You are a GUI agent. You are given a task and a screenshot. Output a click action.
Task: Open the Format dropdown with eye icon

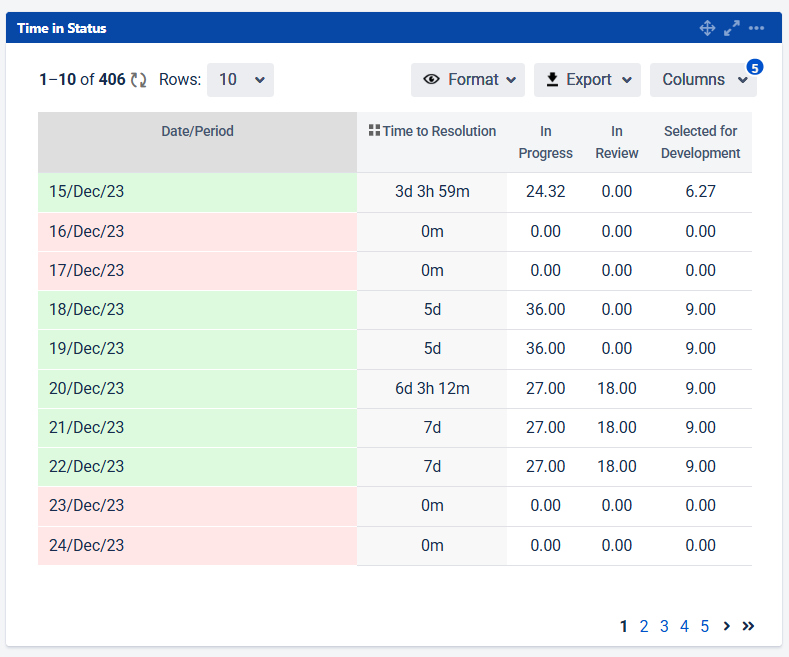tap(468, 80)
